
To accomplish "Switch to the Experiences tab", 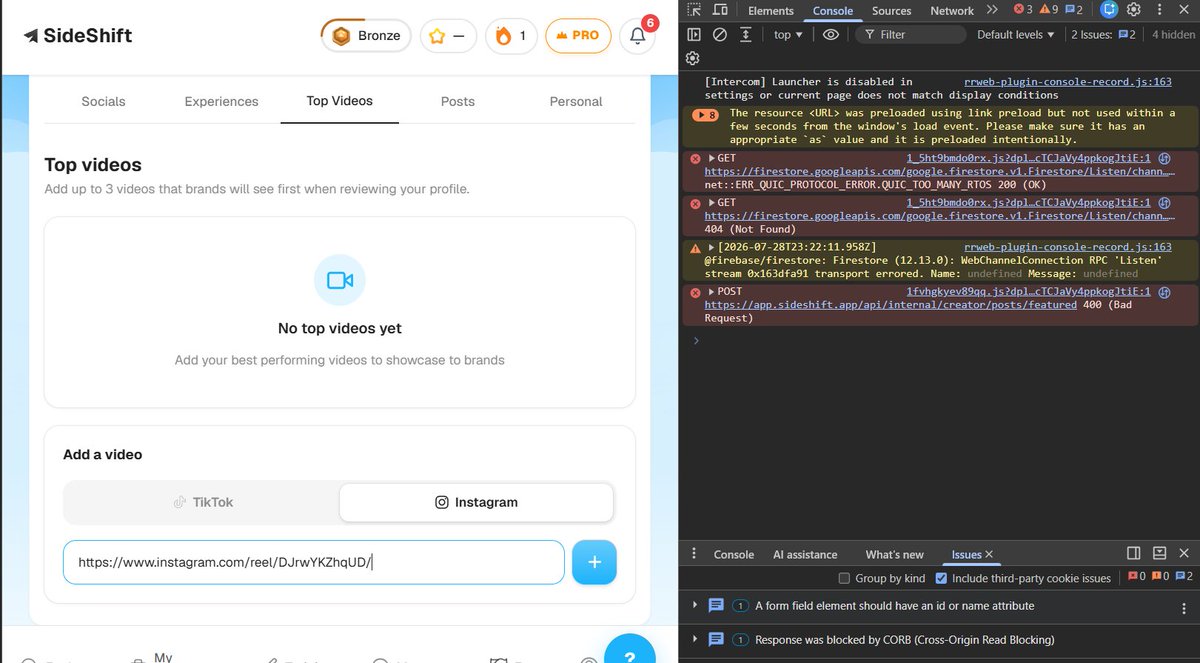I will [221, 101].
